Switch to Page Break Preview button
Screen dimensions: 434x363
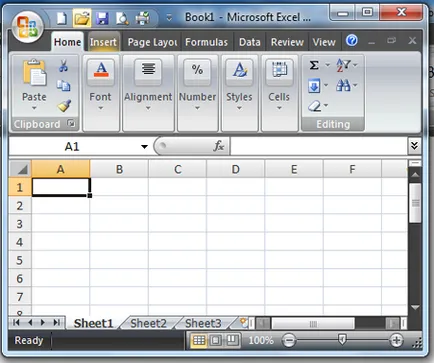[x=232, y=340]
